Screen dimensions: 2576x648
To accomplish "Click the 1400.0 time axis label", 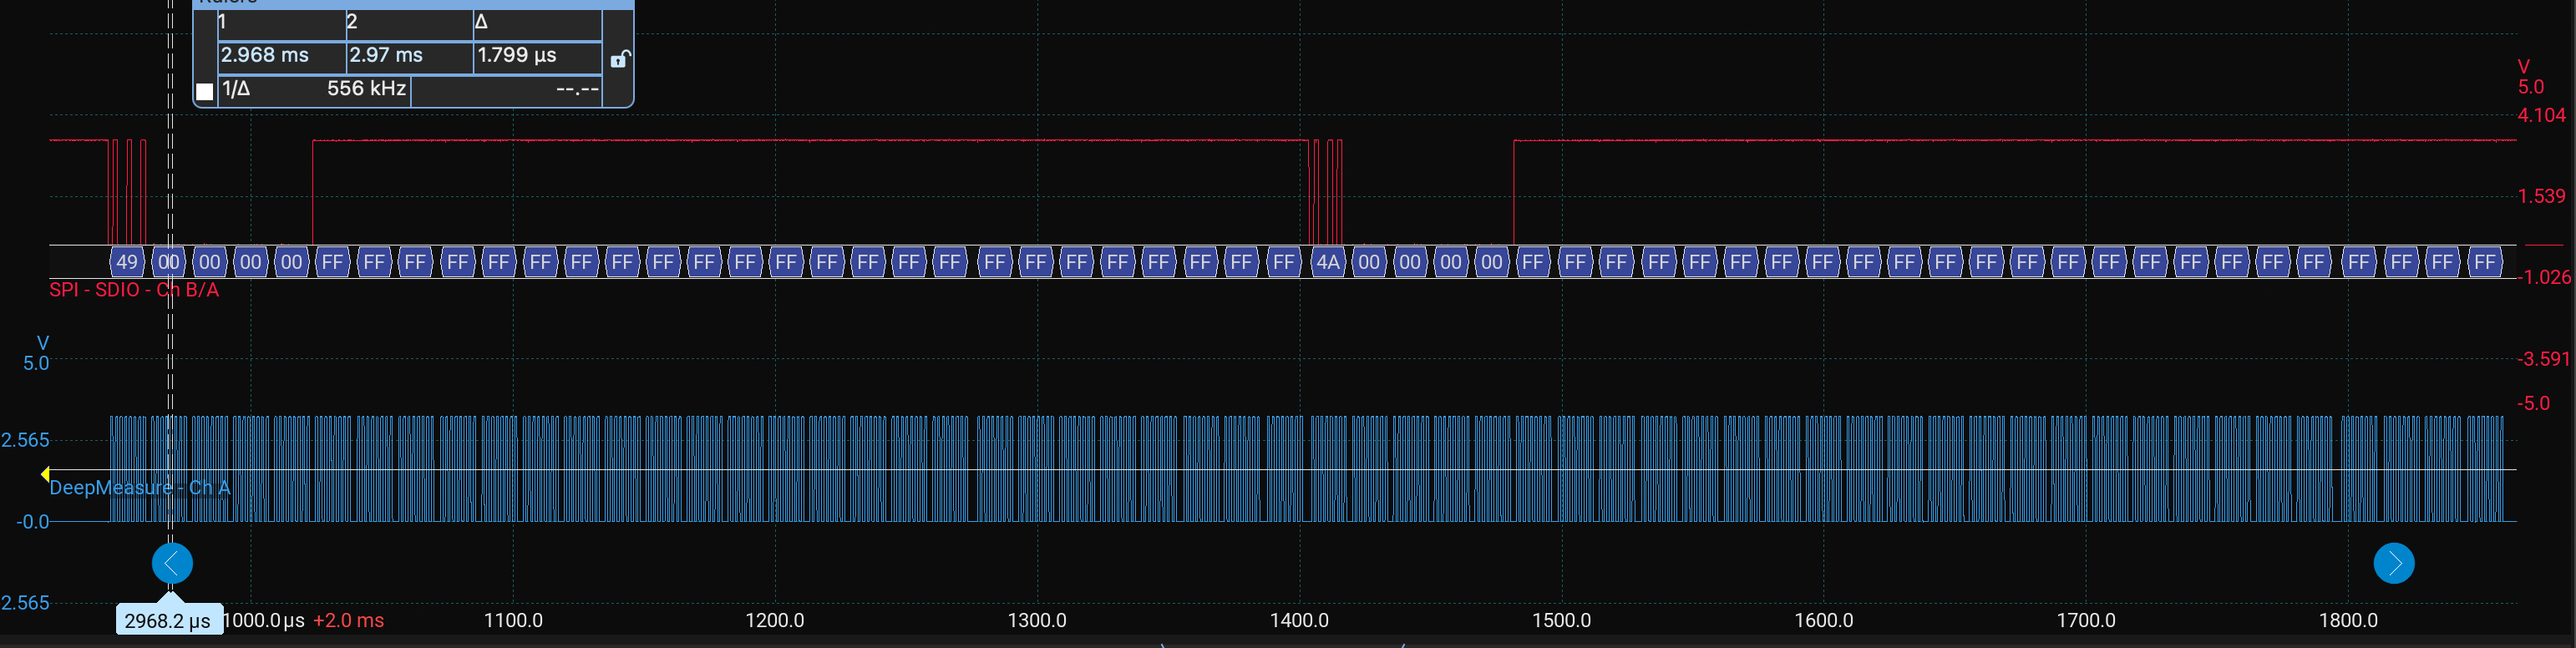I will pyautogui.click(x=1299, y=620).
